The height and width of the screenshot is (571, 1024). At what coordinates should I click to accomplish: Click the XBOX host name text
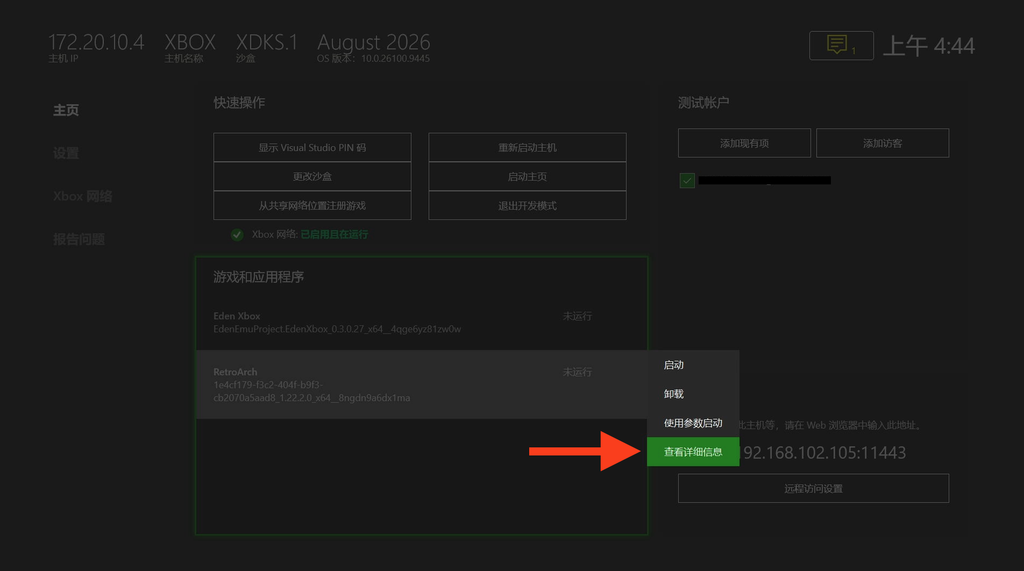(190, 42)
